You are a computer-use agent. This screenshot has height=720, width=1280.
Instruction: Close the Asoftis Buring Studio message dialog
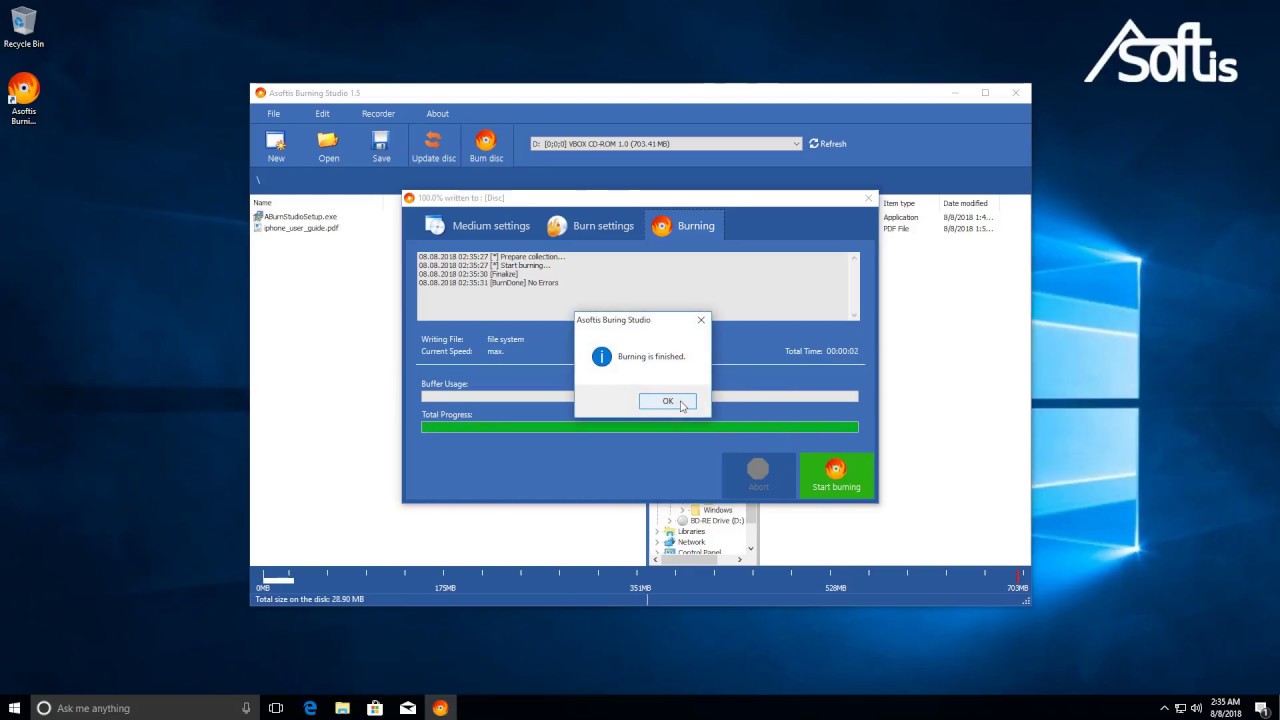click(701, 320)
